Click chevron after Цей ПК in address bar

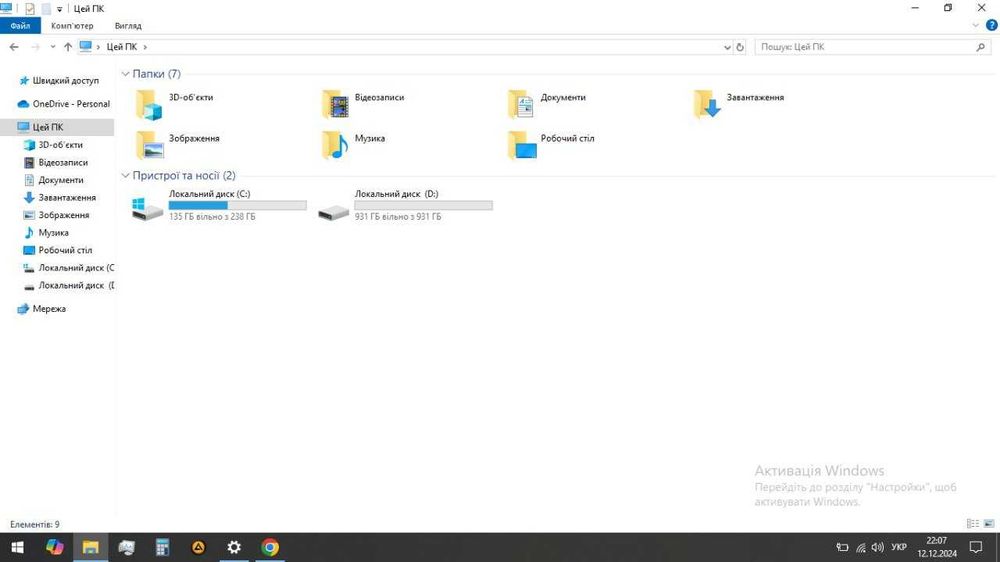[x=145, y=47]
